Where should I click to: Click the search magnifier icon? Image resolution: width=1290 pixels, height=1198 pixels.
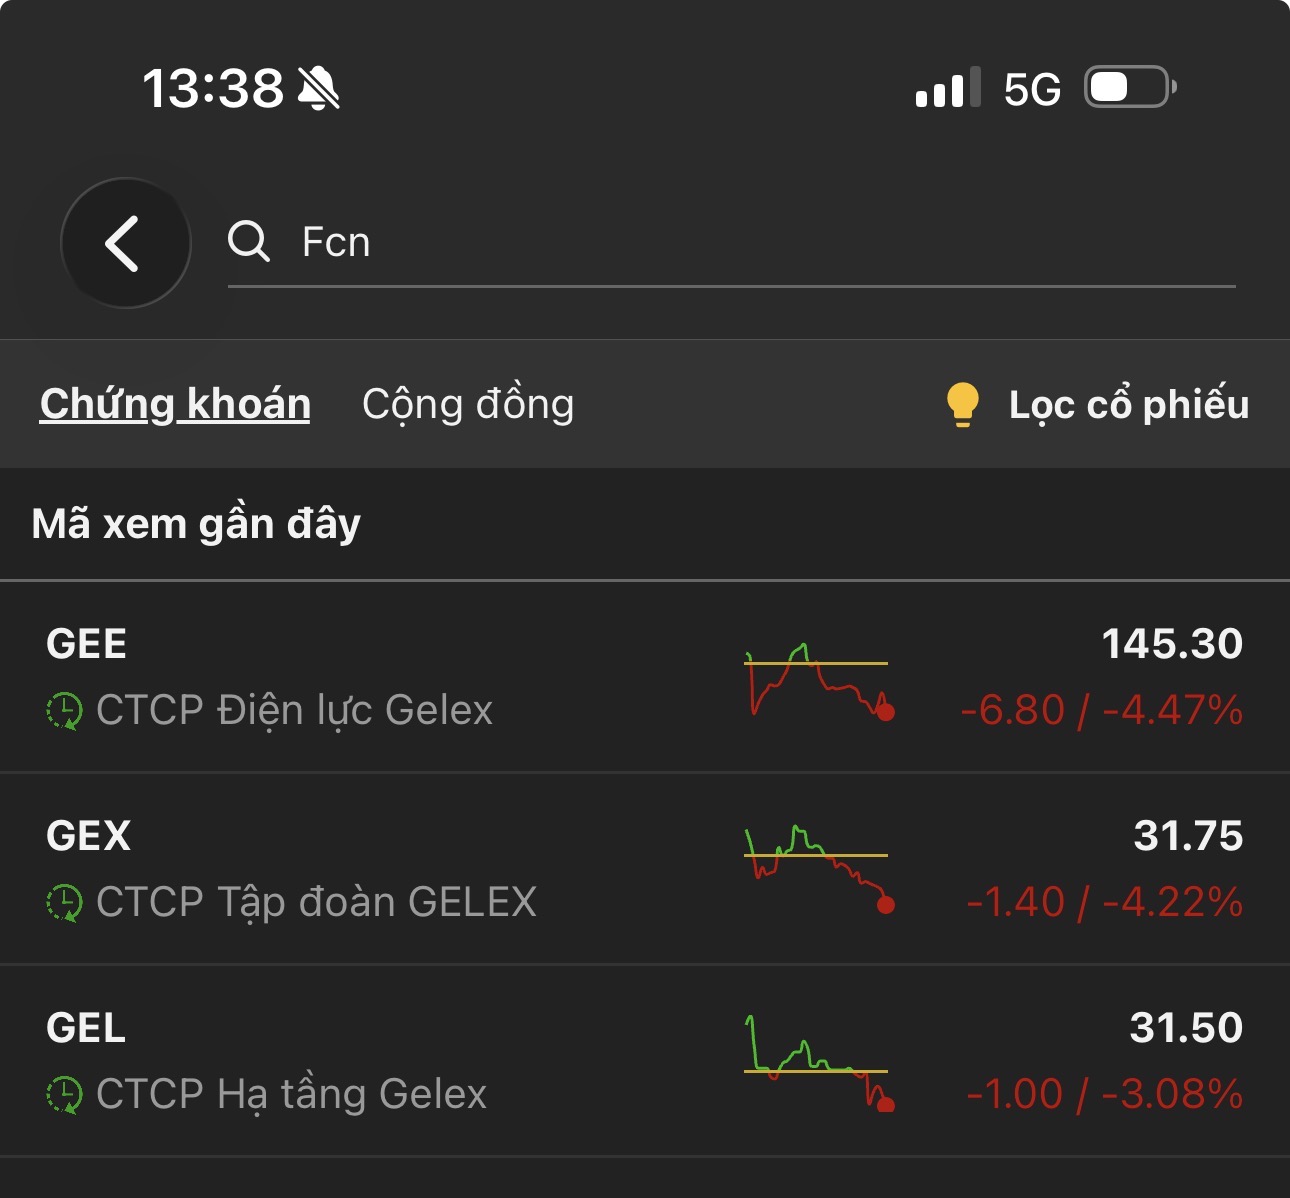248,241
